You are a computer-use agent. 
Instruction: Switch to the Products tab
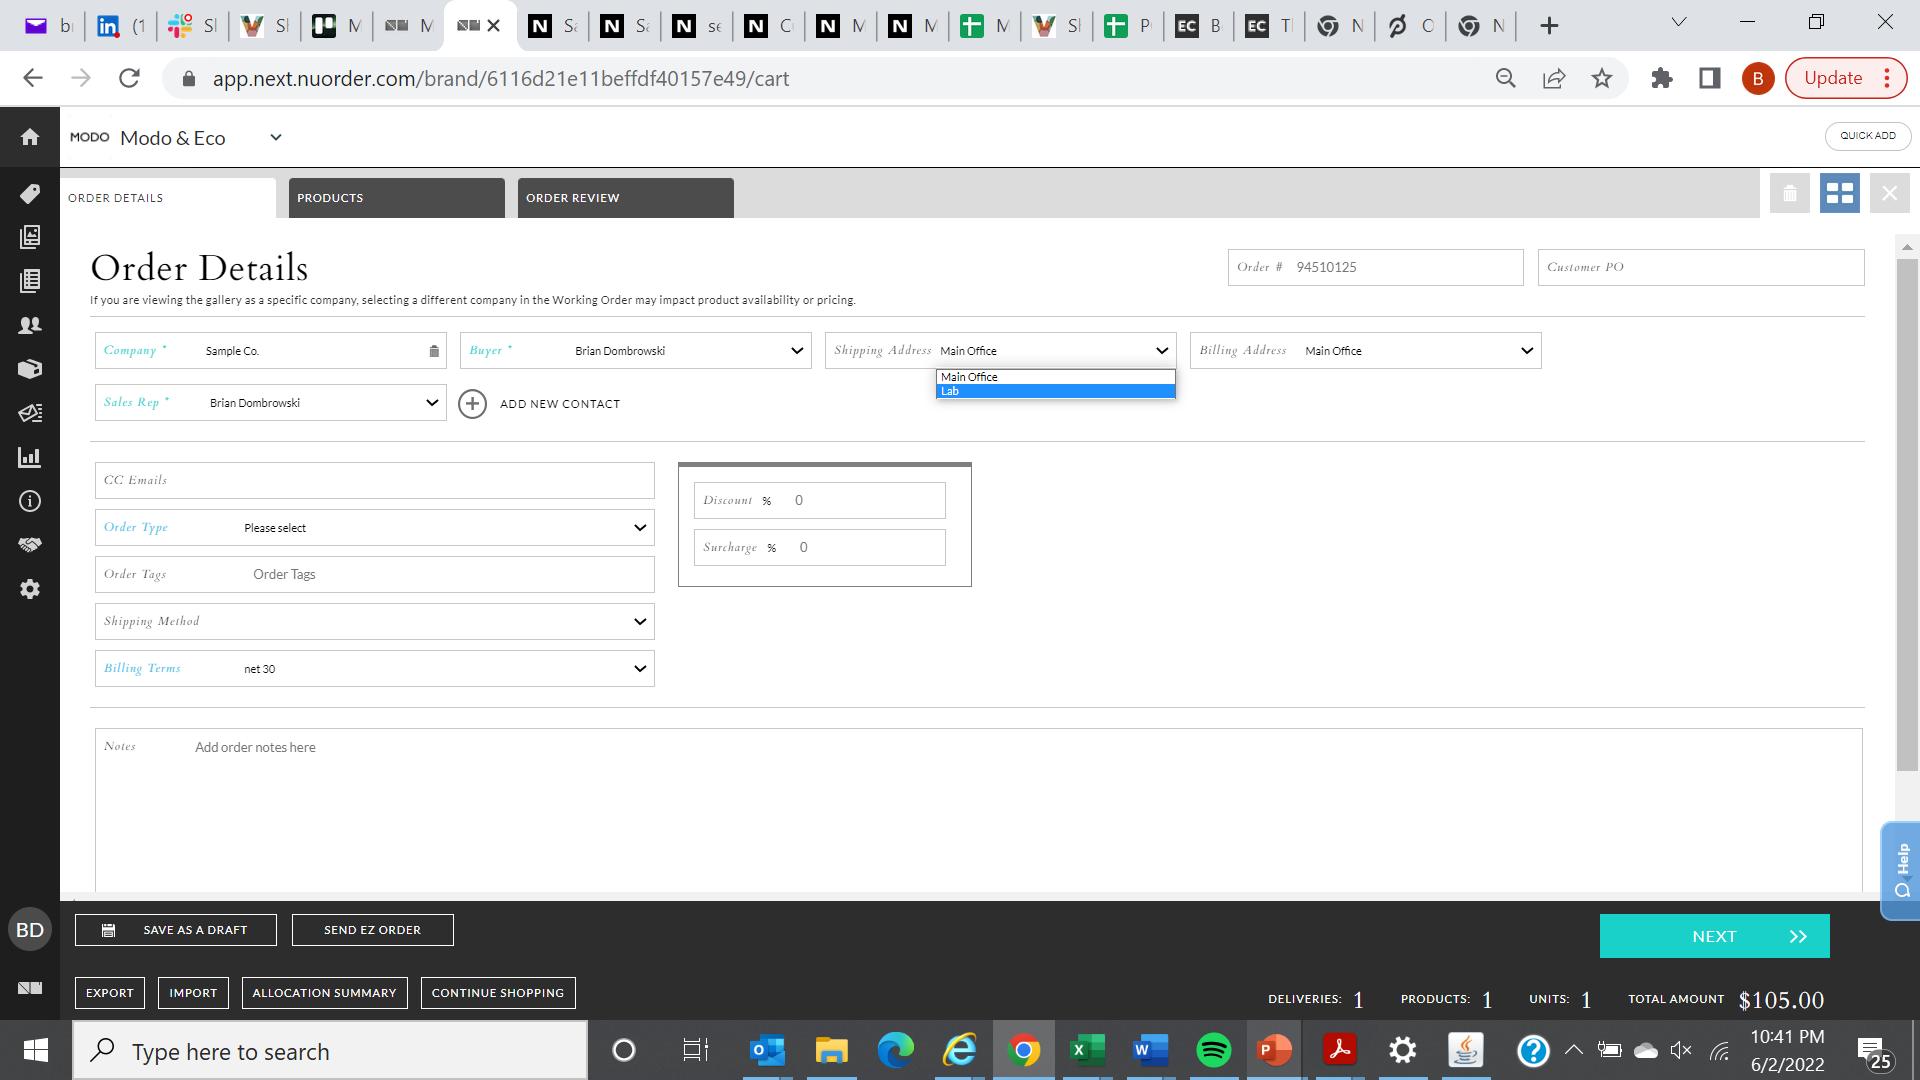tap(396, 198)
